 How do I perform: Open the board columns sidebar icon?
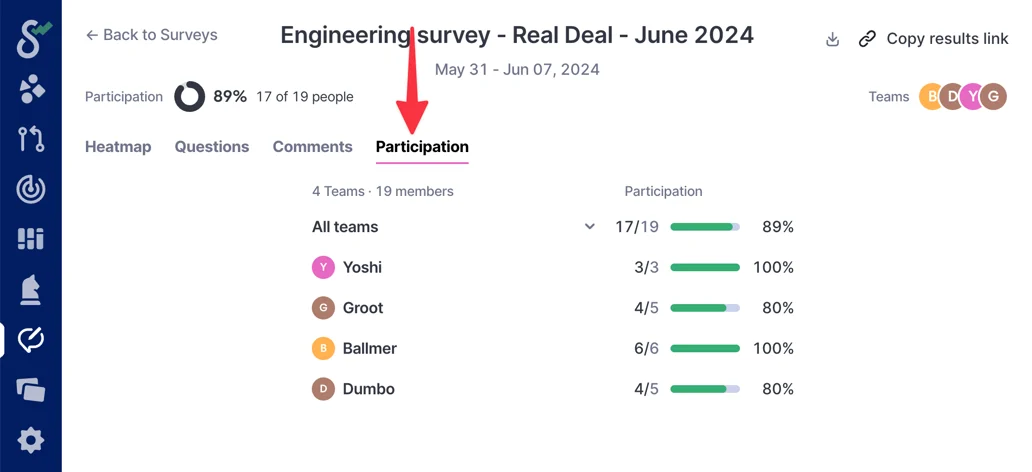31,239
